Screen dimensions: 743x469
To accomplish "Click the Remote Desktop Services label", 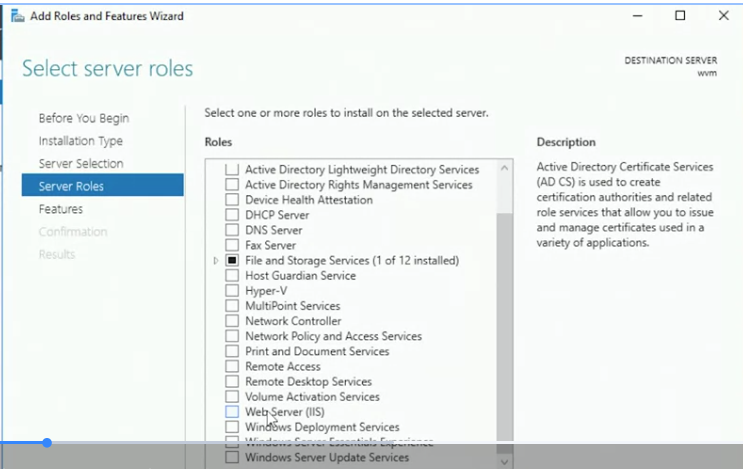I will (308, 381).
